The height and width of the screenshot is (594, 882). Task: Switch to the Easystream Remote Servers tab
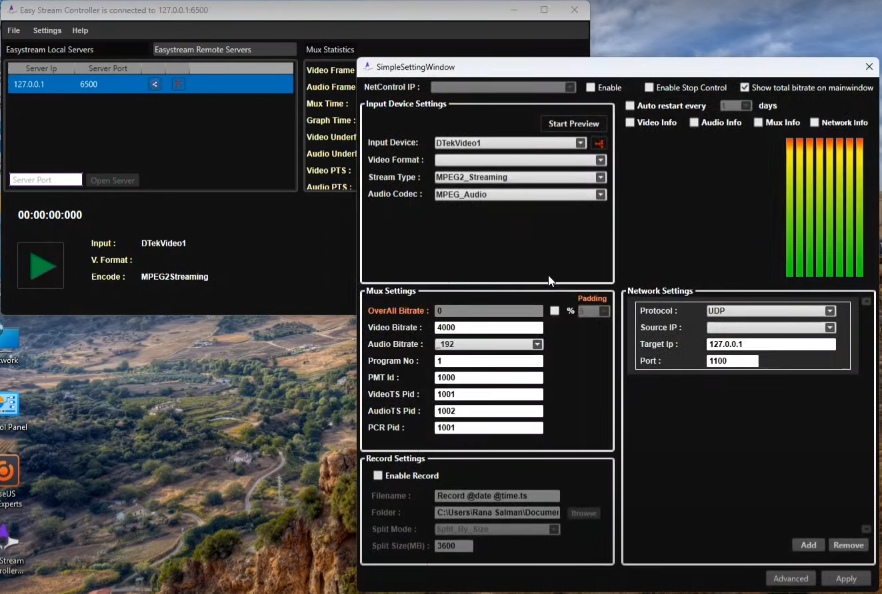222,48
